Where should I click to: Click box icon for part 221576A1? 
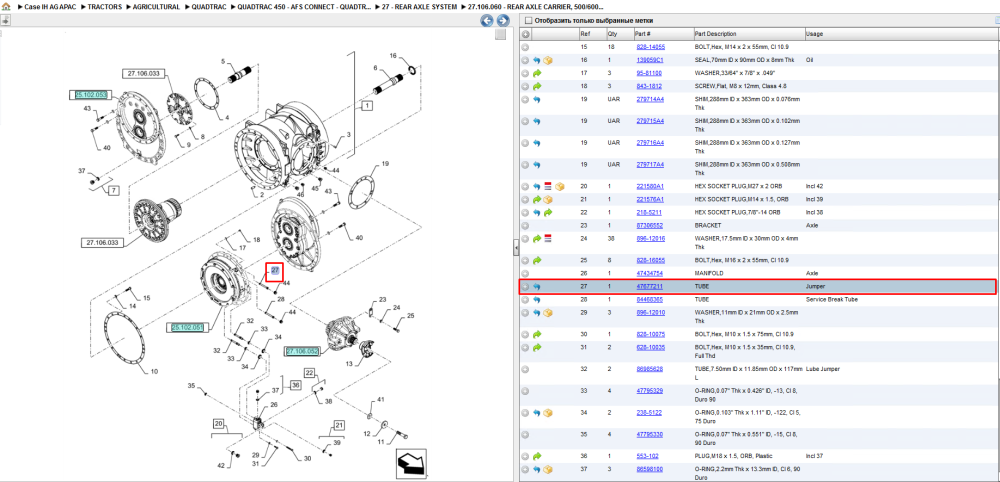pos(547,200)
